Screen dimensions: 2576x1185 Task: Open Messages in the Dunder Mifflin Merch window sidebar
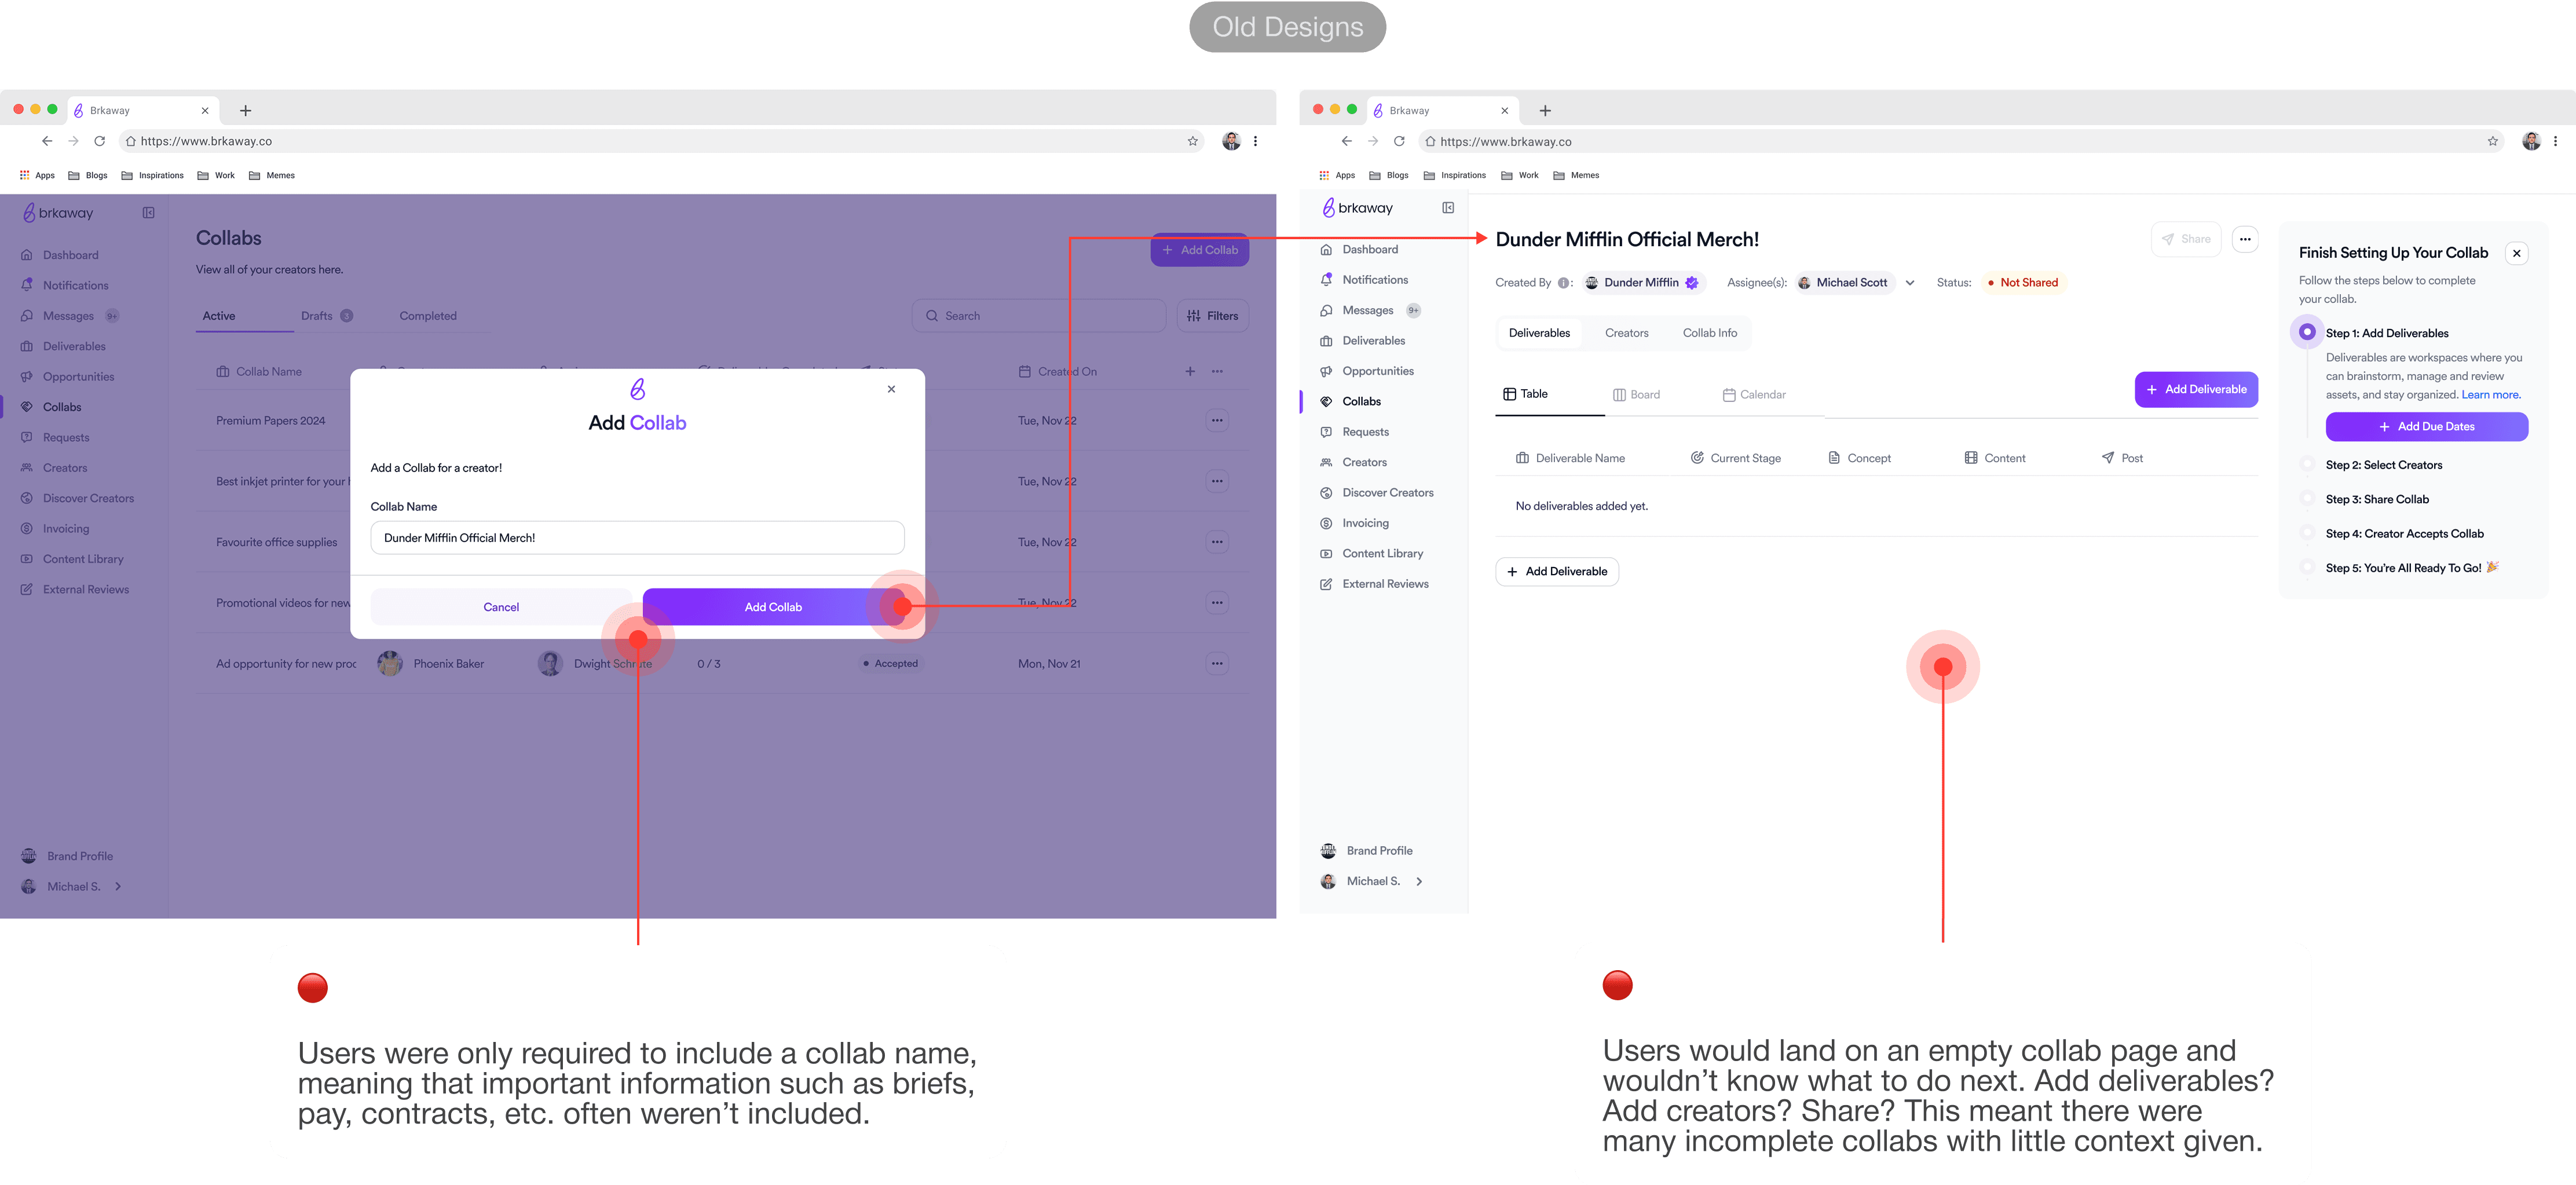(1370, 310)
